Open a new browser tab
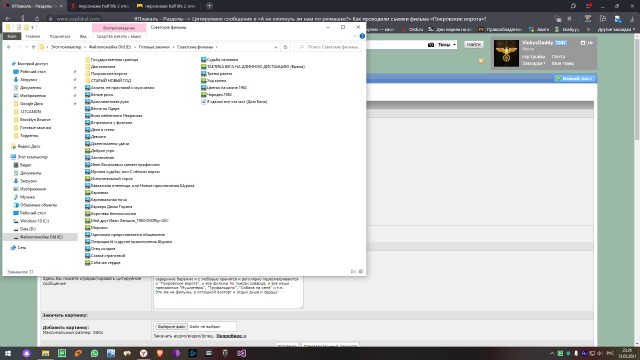Viewport: 640px width, 360px height. tap(209, 6)
